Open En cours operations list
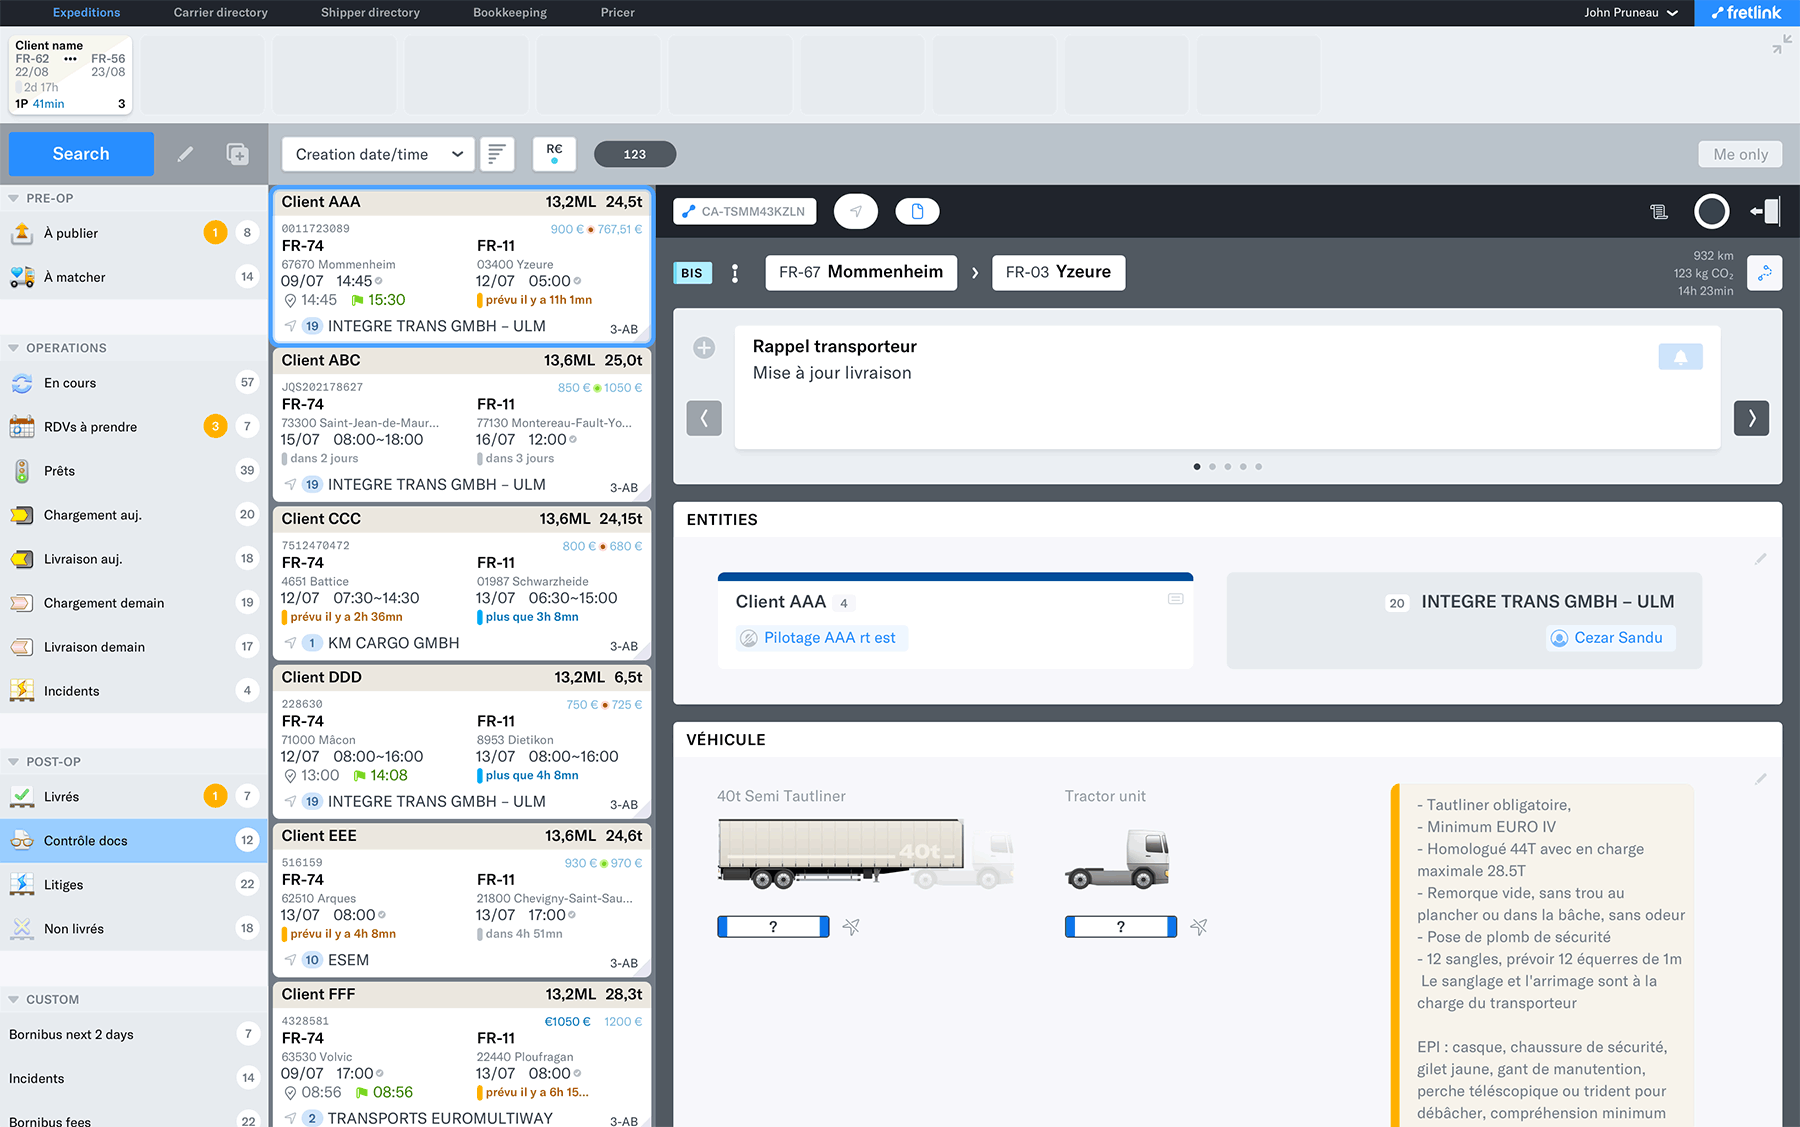 tap(134, 383)
